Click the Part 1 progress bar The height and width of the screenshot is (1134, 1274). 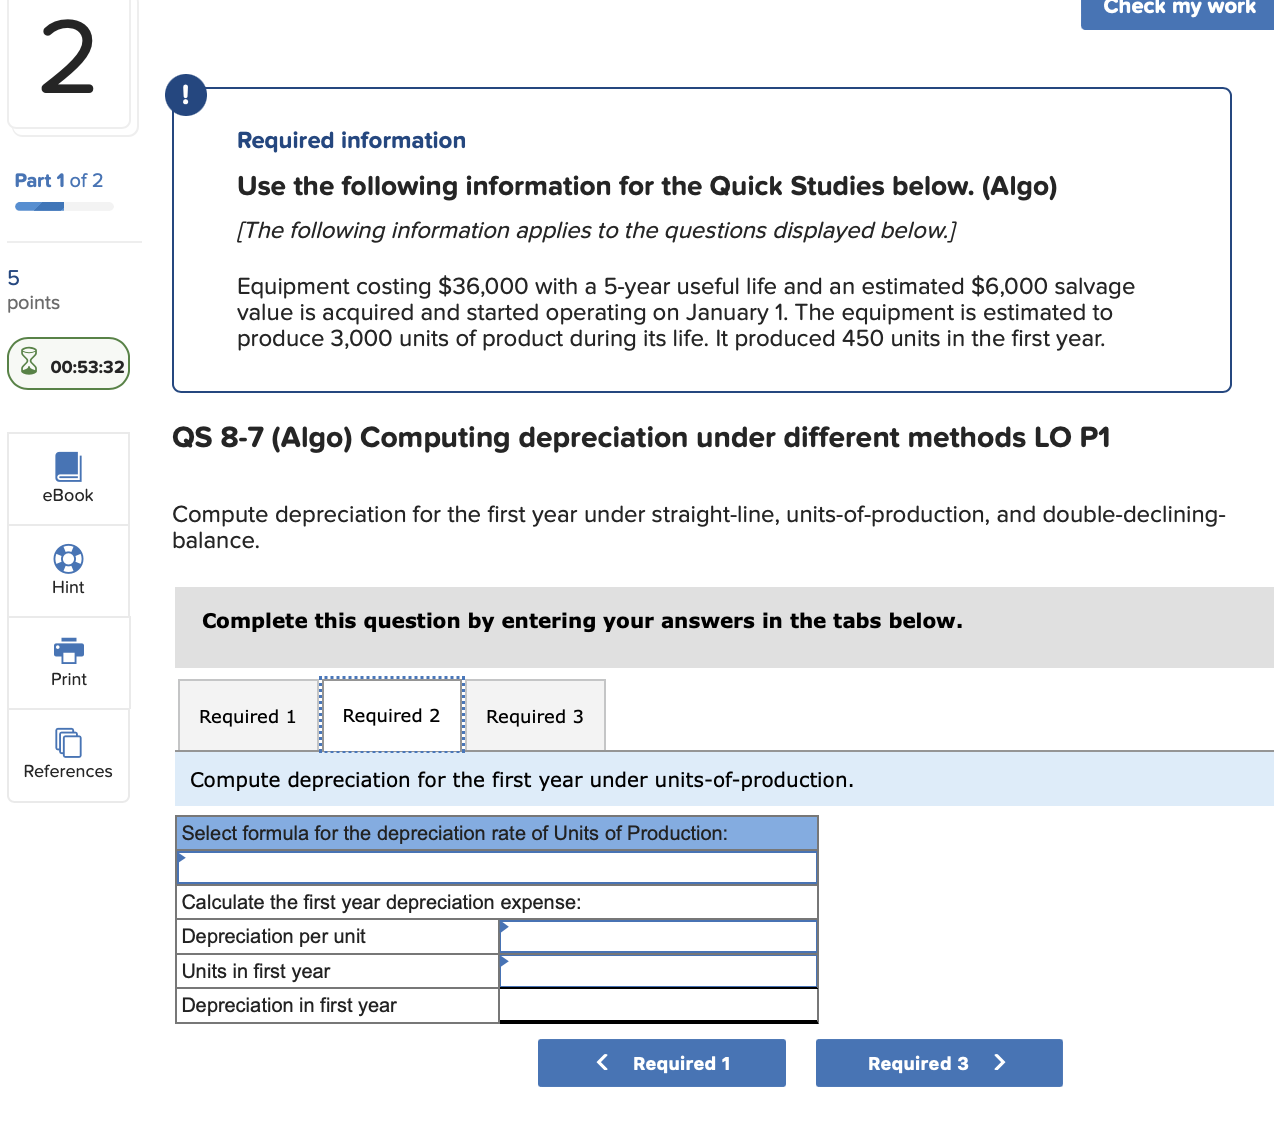point(63,206)
